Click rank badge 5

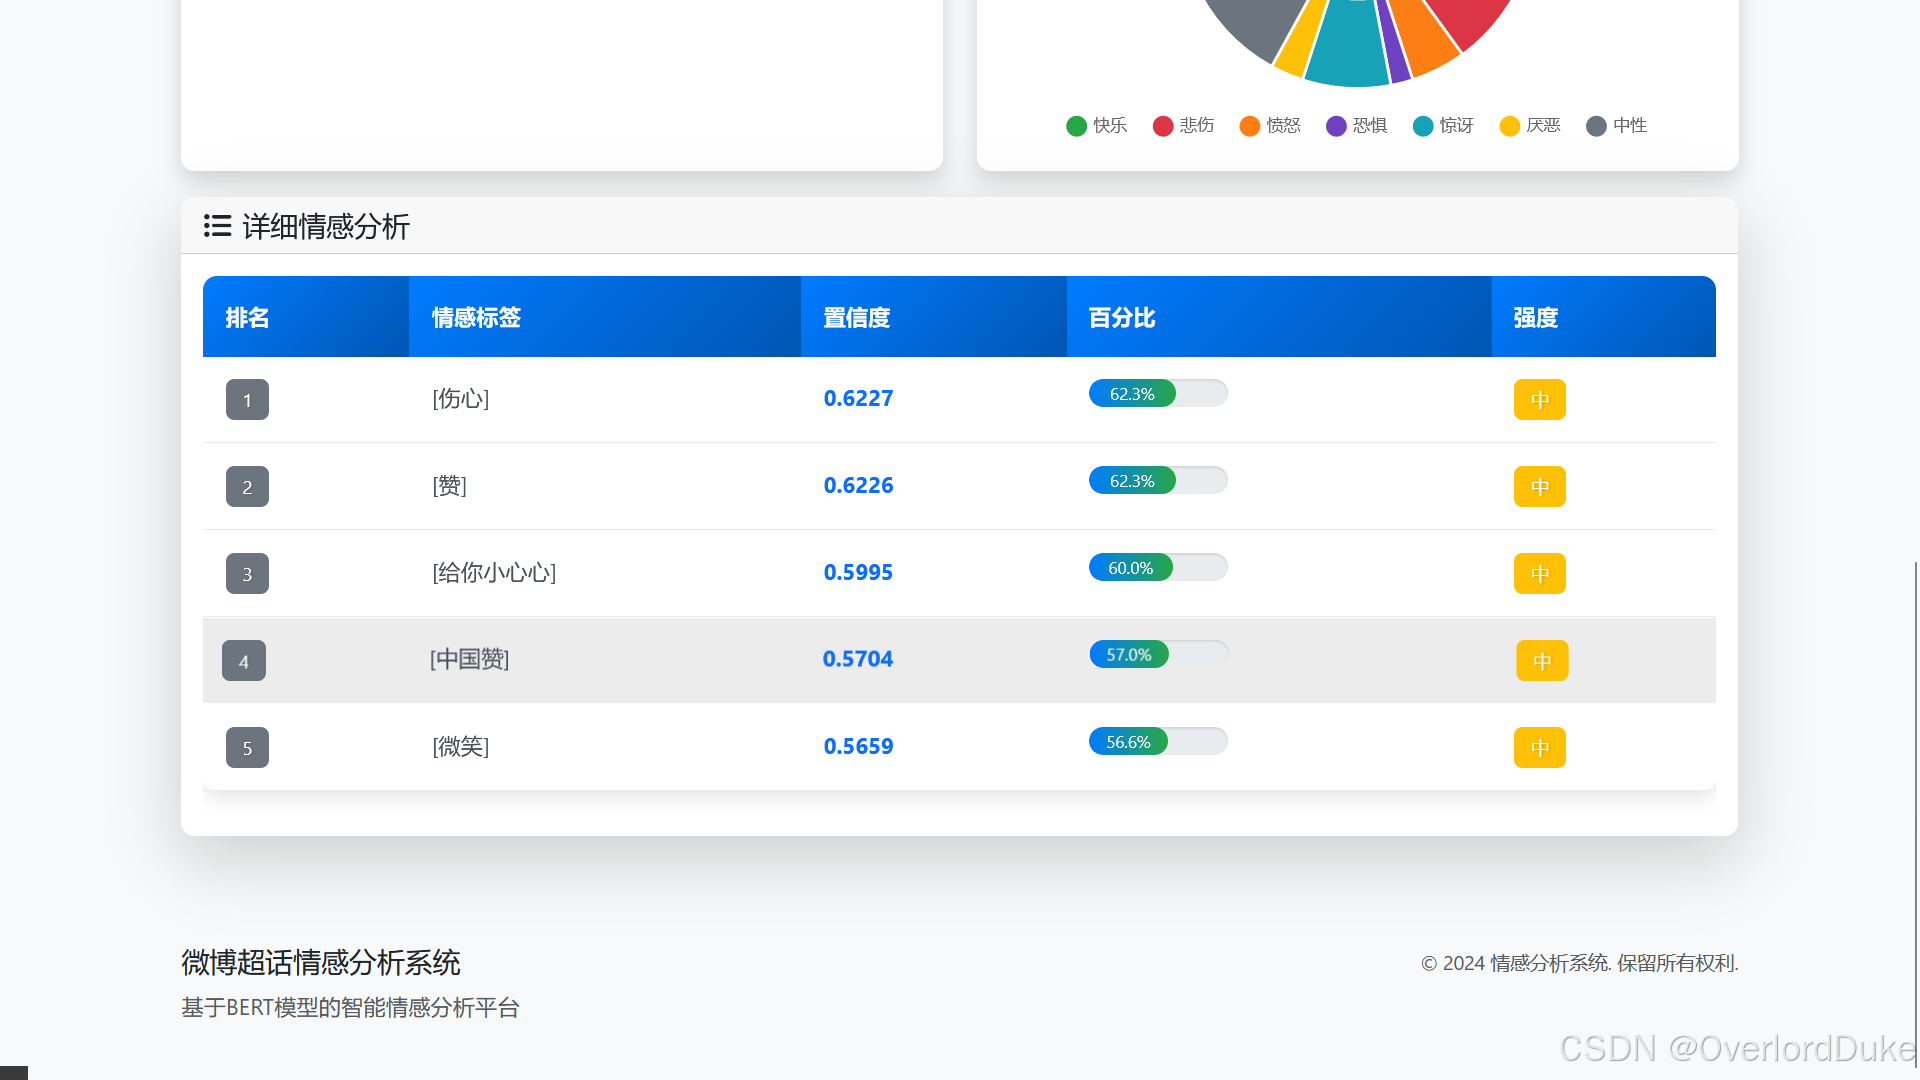[247, 748]
